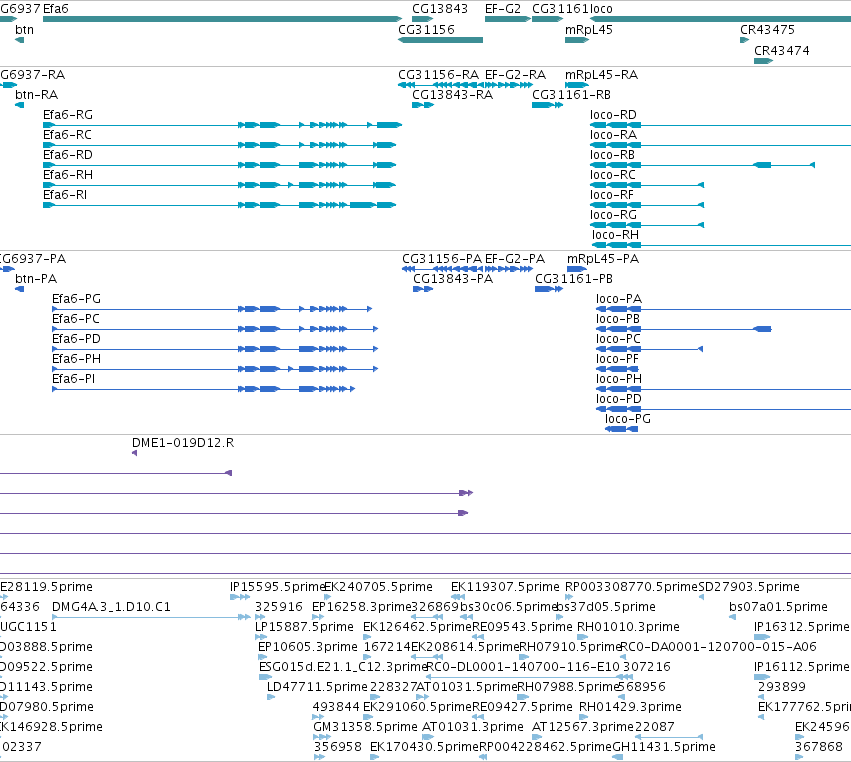The image size is (851, 762).
Task: Click transcript Efa6-RG label
Action: pyautogui.click(x=68, y=115)
